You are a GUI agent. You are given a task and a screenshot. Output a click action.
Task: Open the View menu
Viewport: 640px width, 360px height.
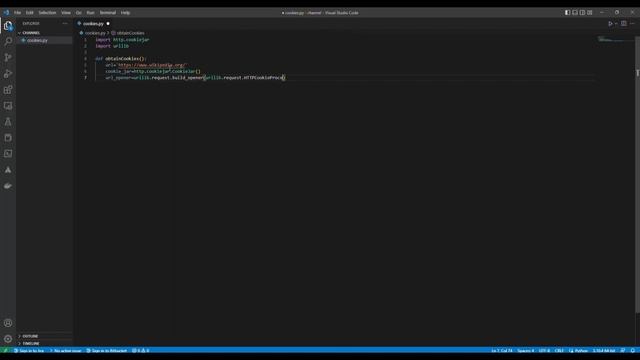click(66, 13)
